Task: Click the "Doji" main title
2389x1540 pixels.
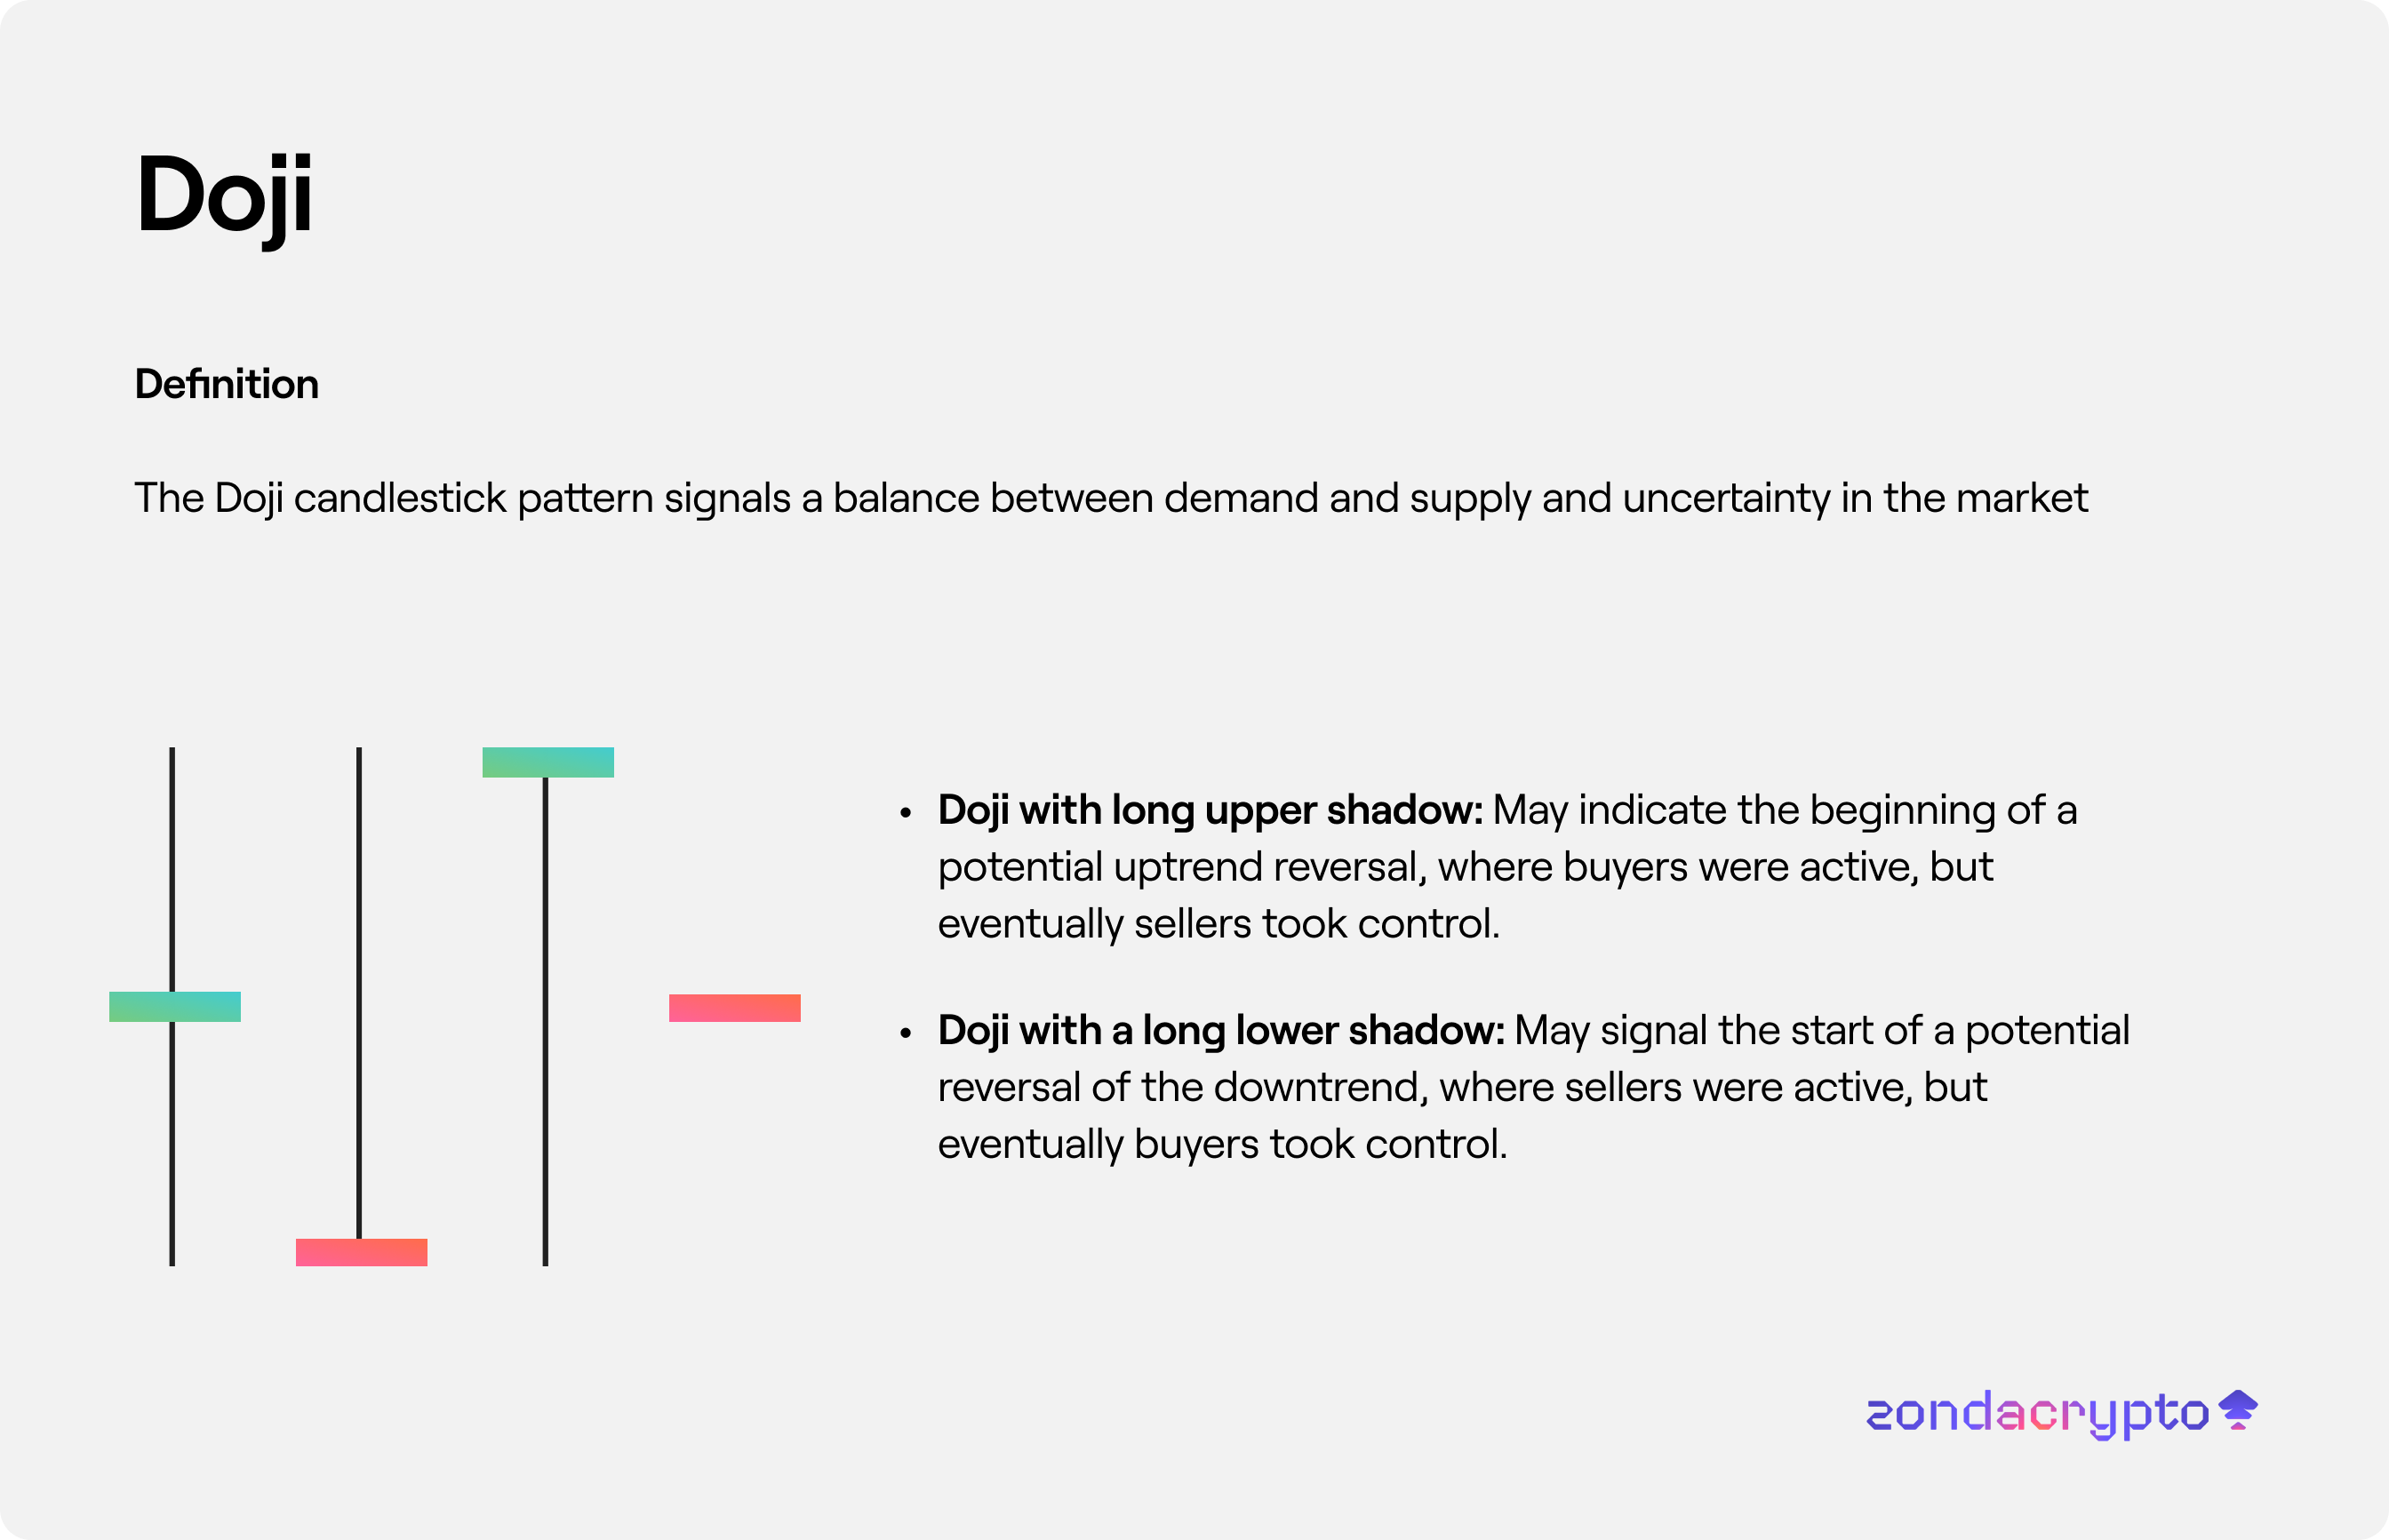Action: 224,196
